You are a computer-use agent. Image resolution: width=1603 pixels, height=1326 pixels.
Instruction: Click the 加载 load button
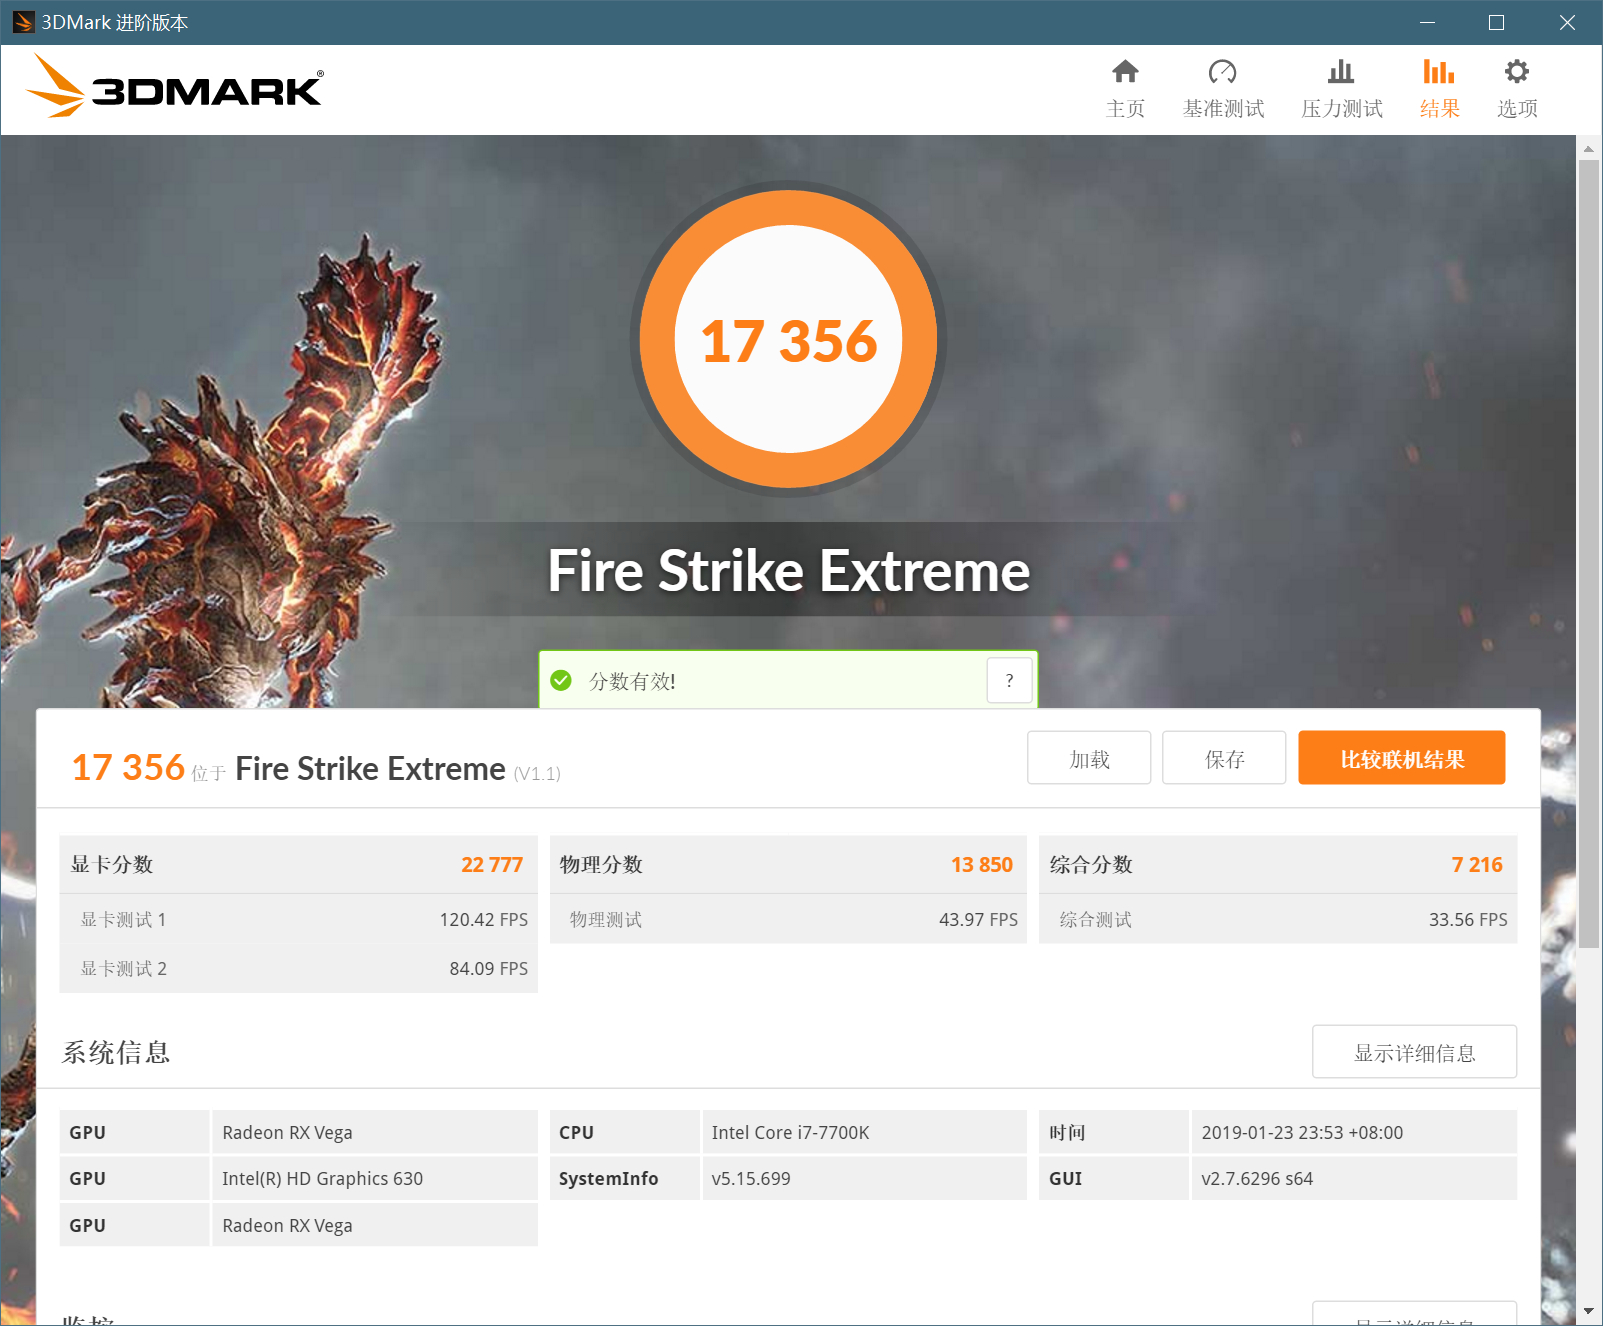[1089, 758]
